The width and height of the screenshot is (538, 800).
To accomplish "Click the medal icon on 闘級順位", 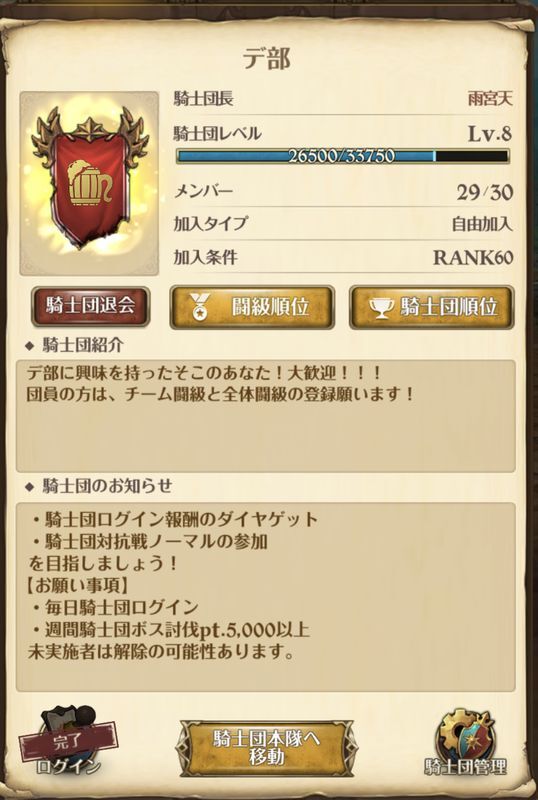I will point(199,308).
